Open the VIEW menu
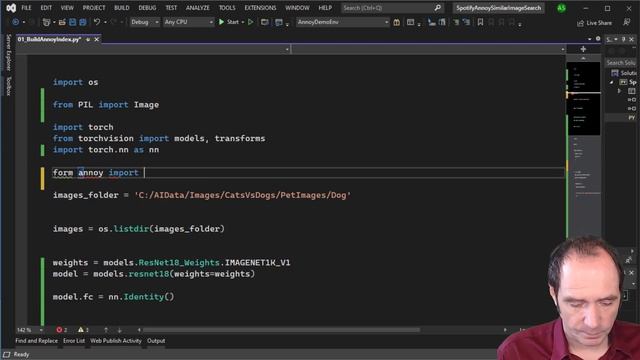 [67, 8]
